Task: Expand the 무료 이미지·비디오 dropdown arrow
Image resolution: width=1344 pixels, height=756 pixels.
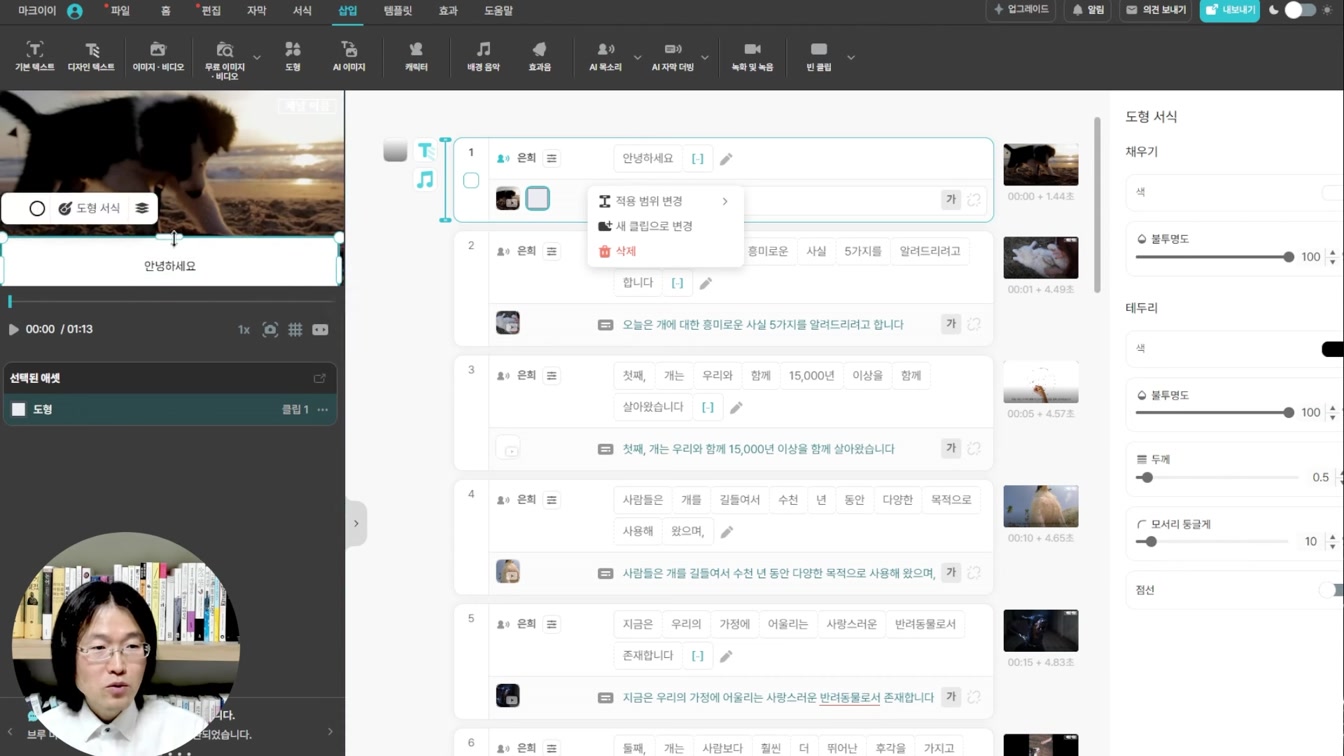Action: (257, 58)
